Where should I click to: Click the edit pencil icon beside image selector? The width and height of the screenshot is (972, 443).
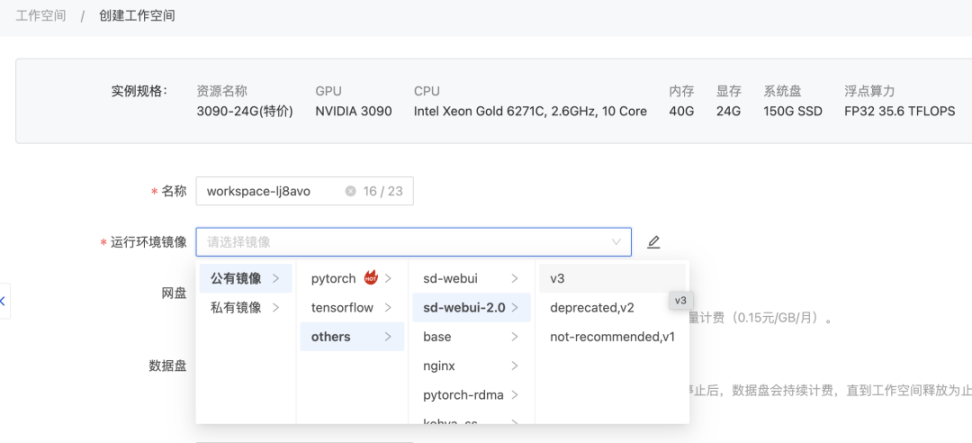(x=653, y=242)
